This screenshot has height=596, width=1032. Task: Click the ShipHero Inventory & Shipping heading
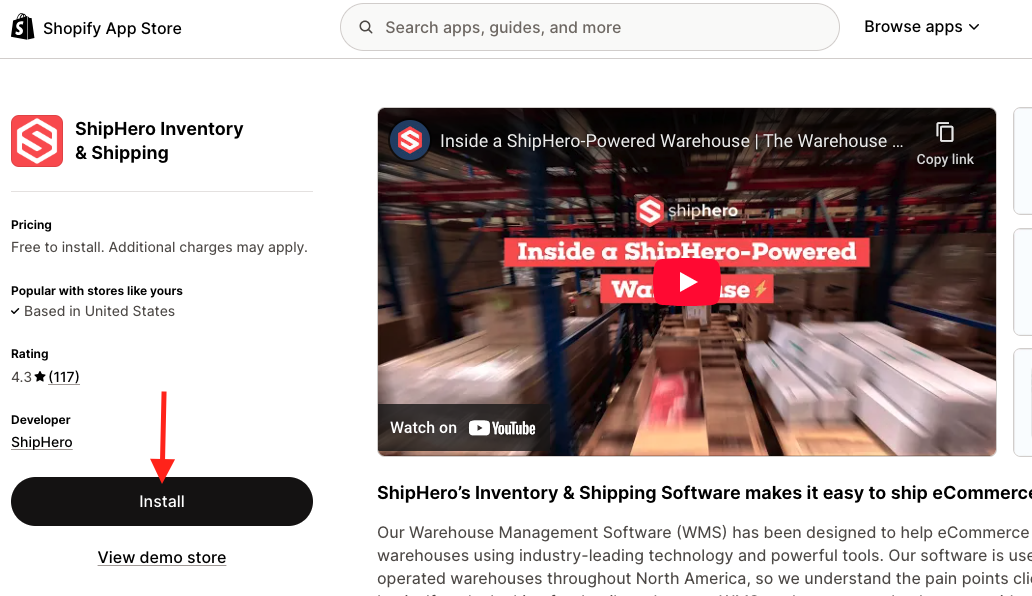tap(159, 141)
